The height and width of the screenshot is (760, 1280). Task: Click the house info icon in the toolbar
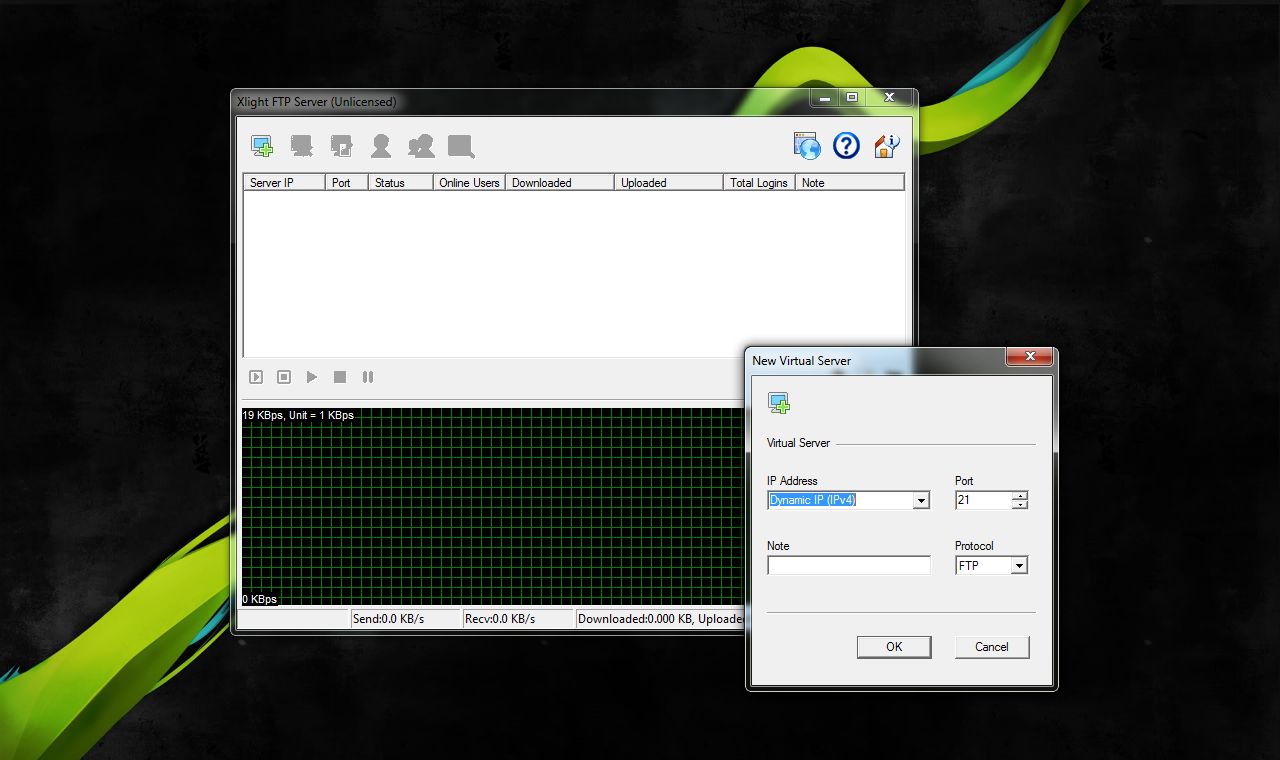(x=887, y=146)
